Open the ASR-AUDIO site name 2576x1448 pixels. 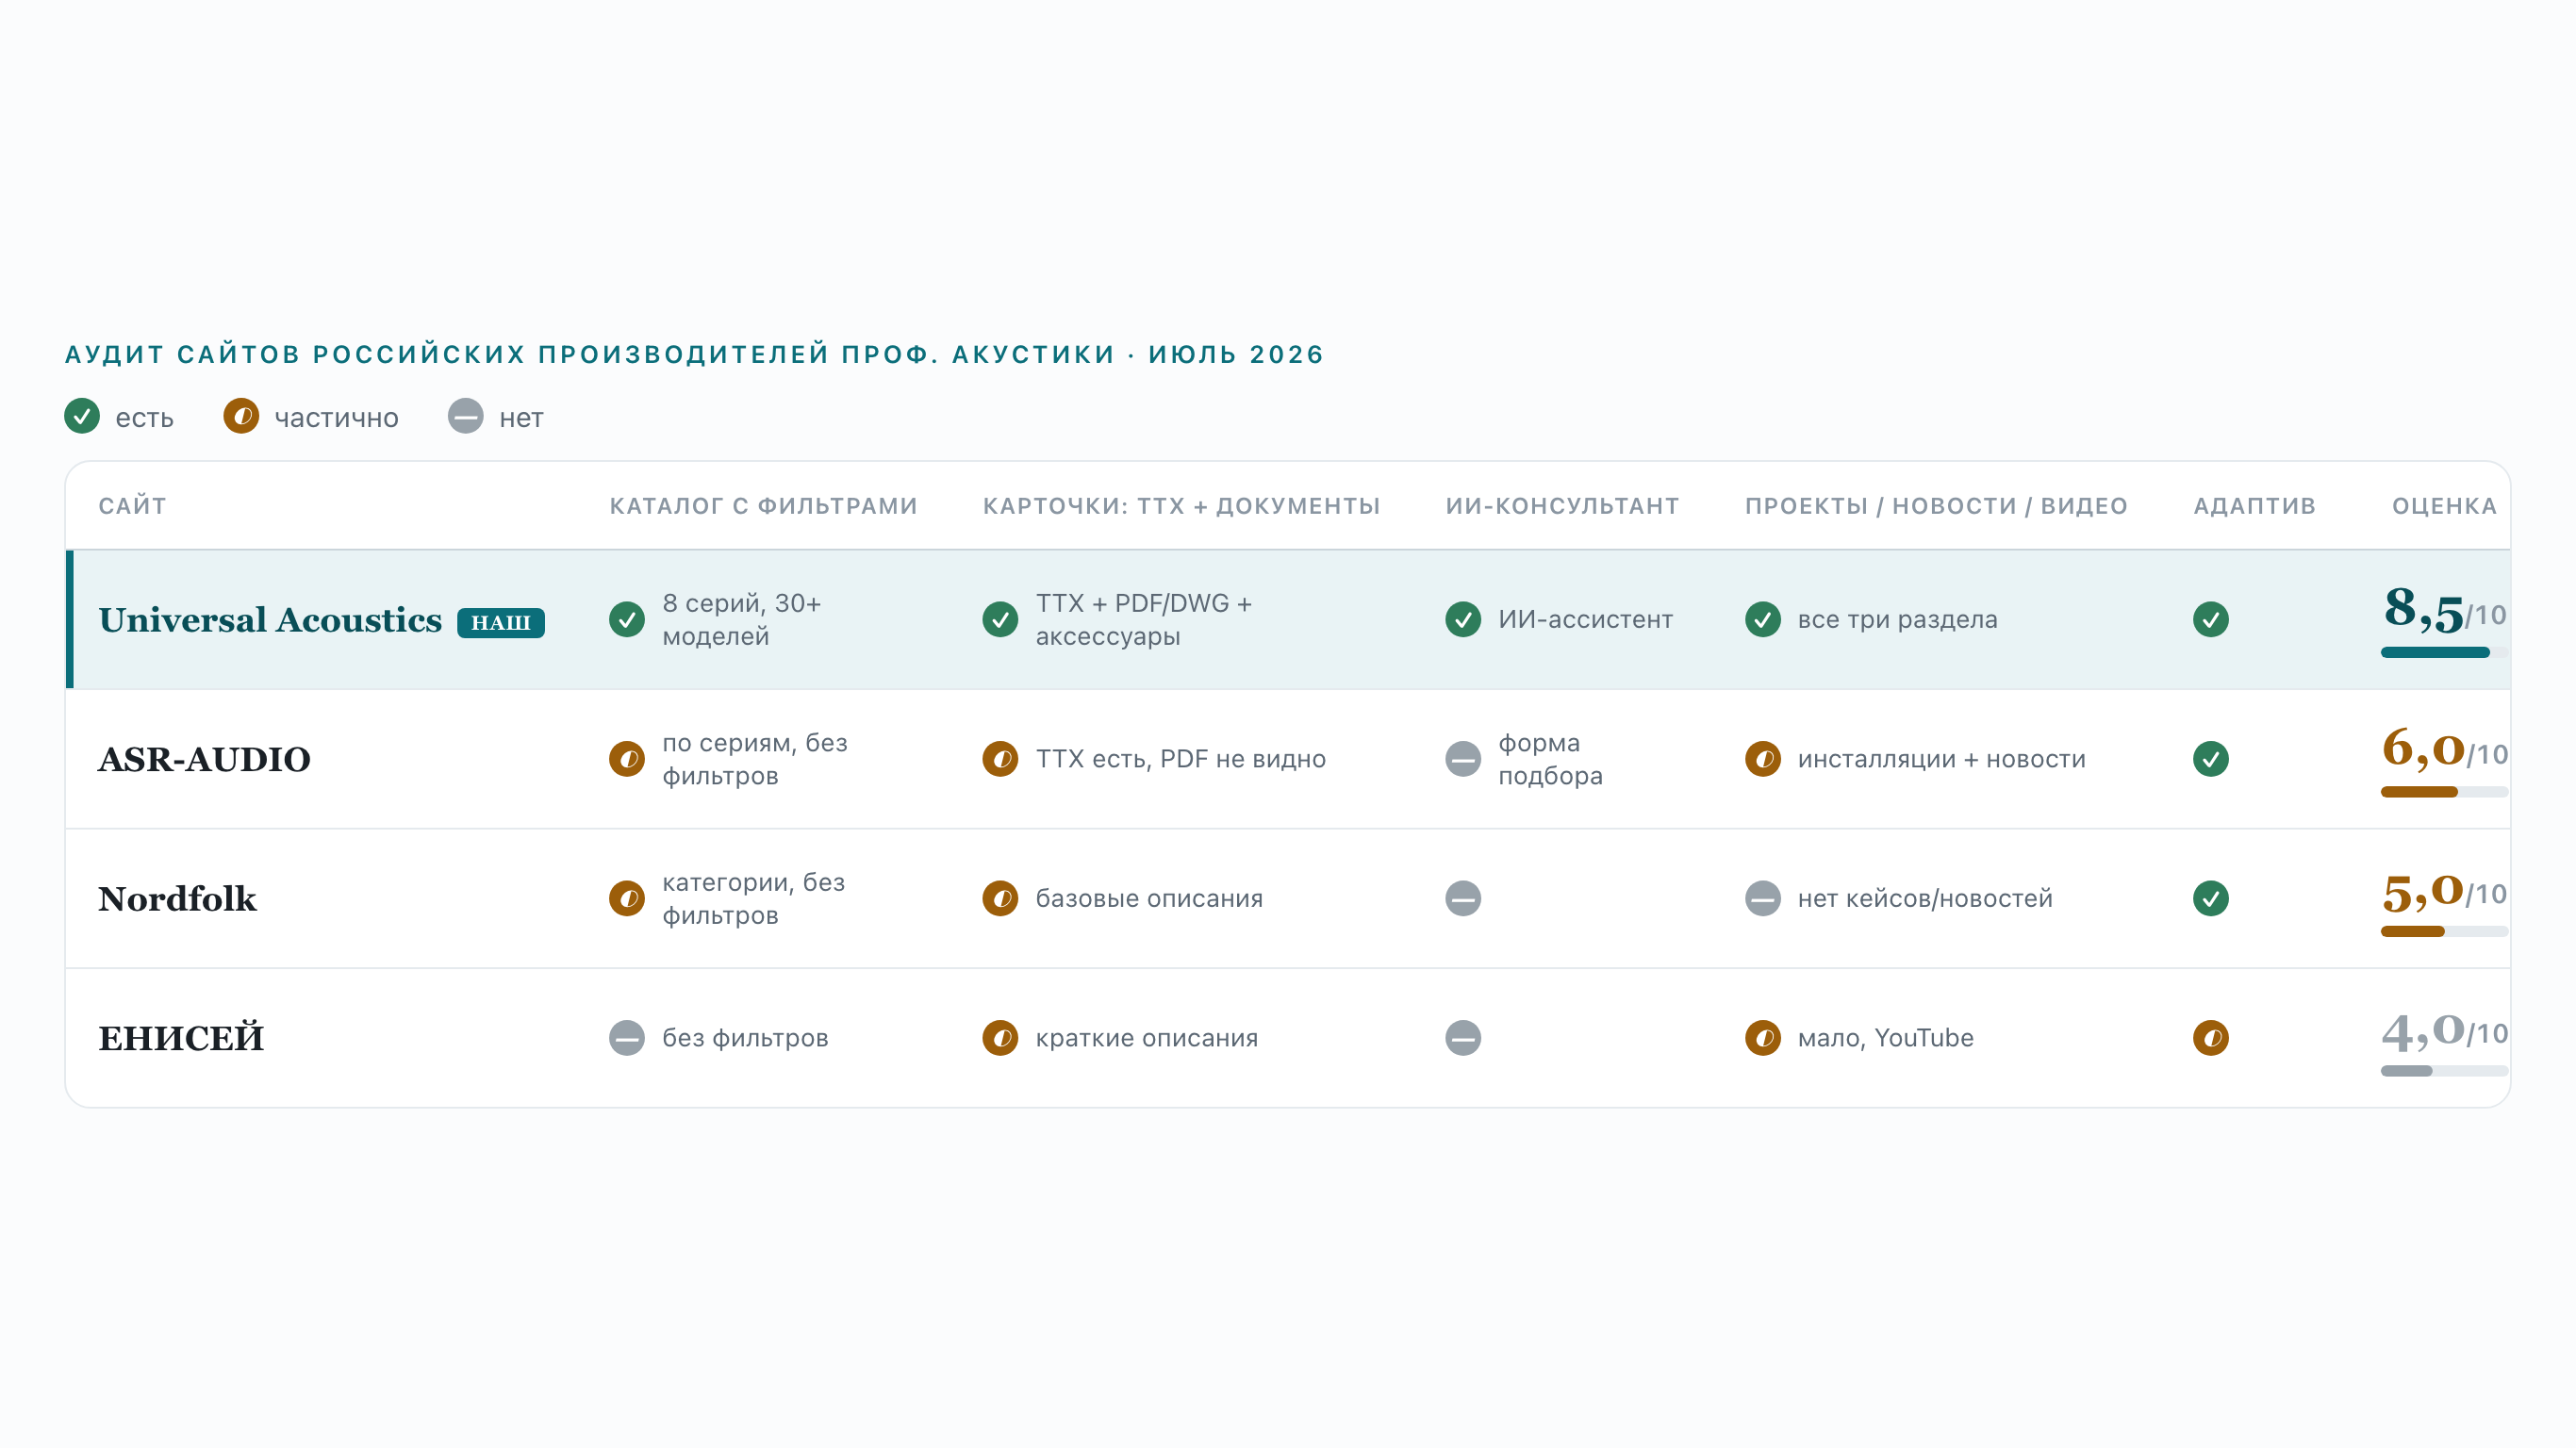(204, 759)
